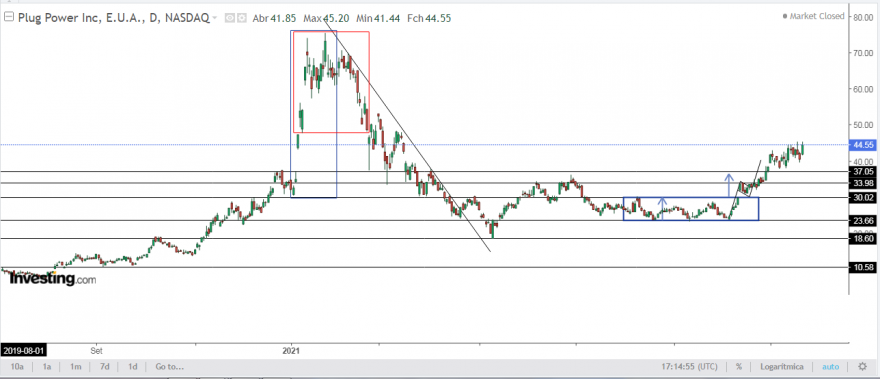Open symbol format settings gear icon
The width and height of the screenshot is (880, 379).
pos(242,18)
